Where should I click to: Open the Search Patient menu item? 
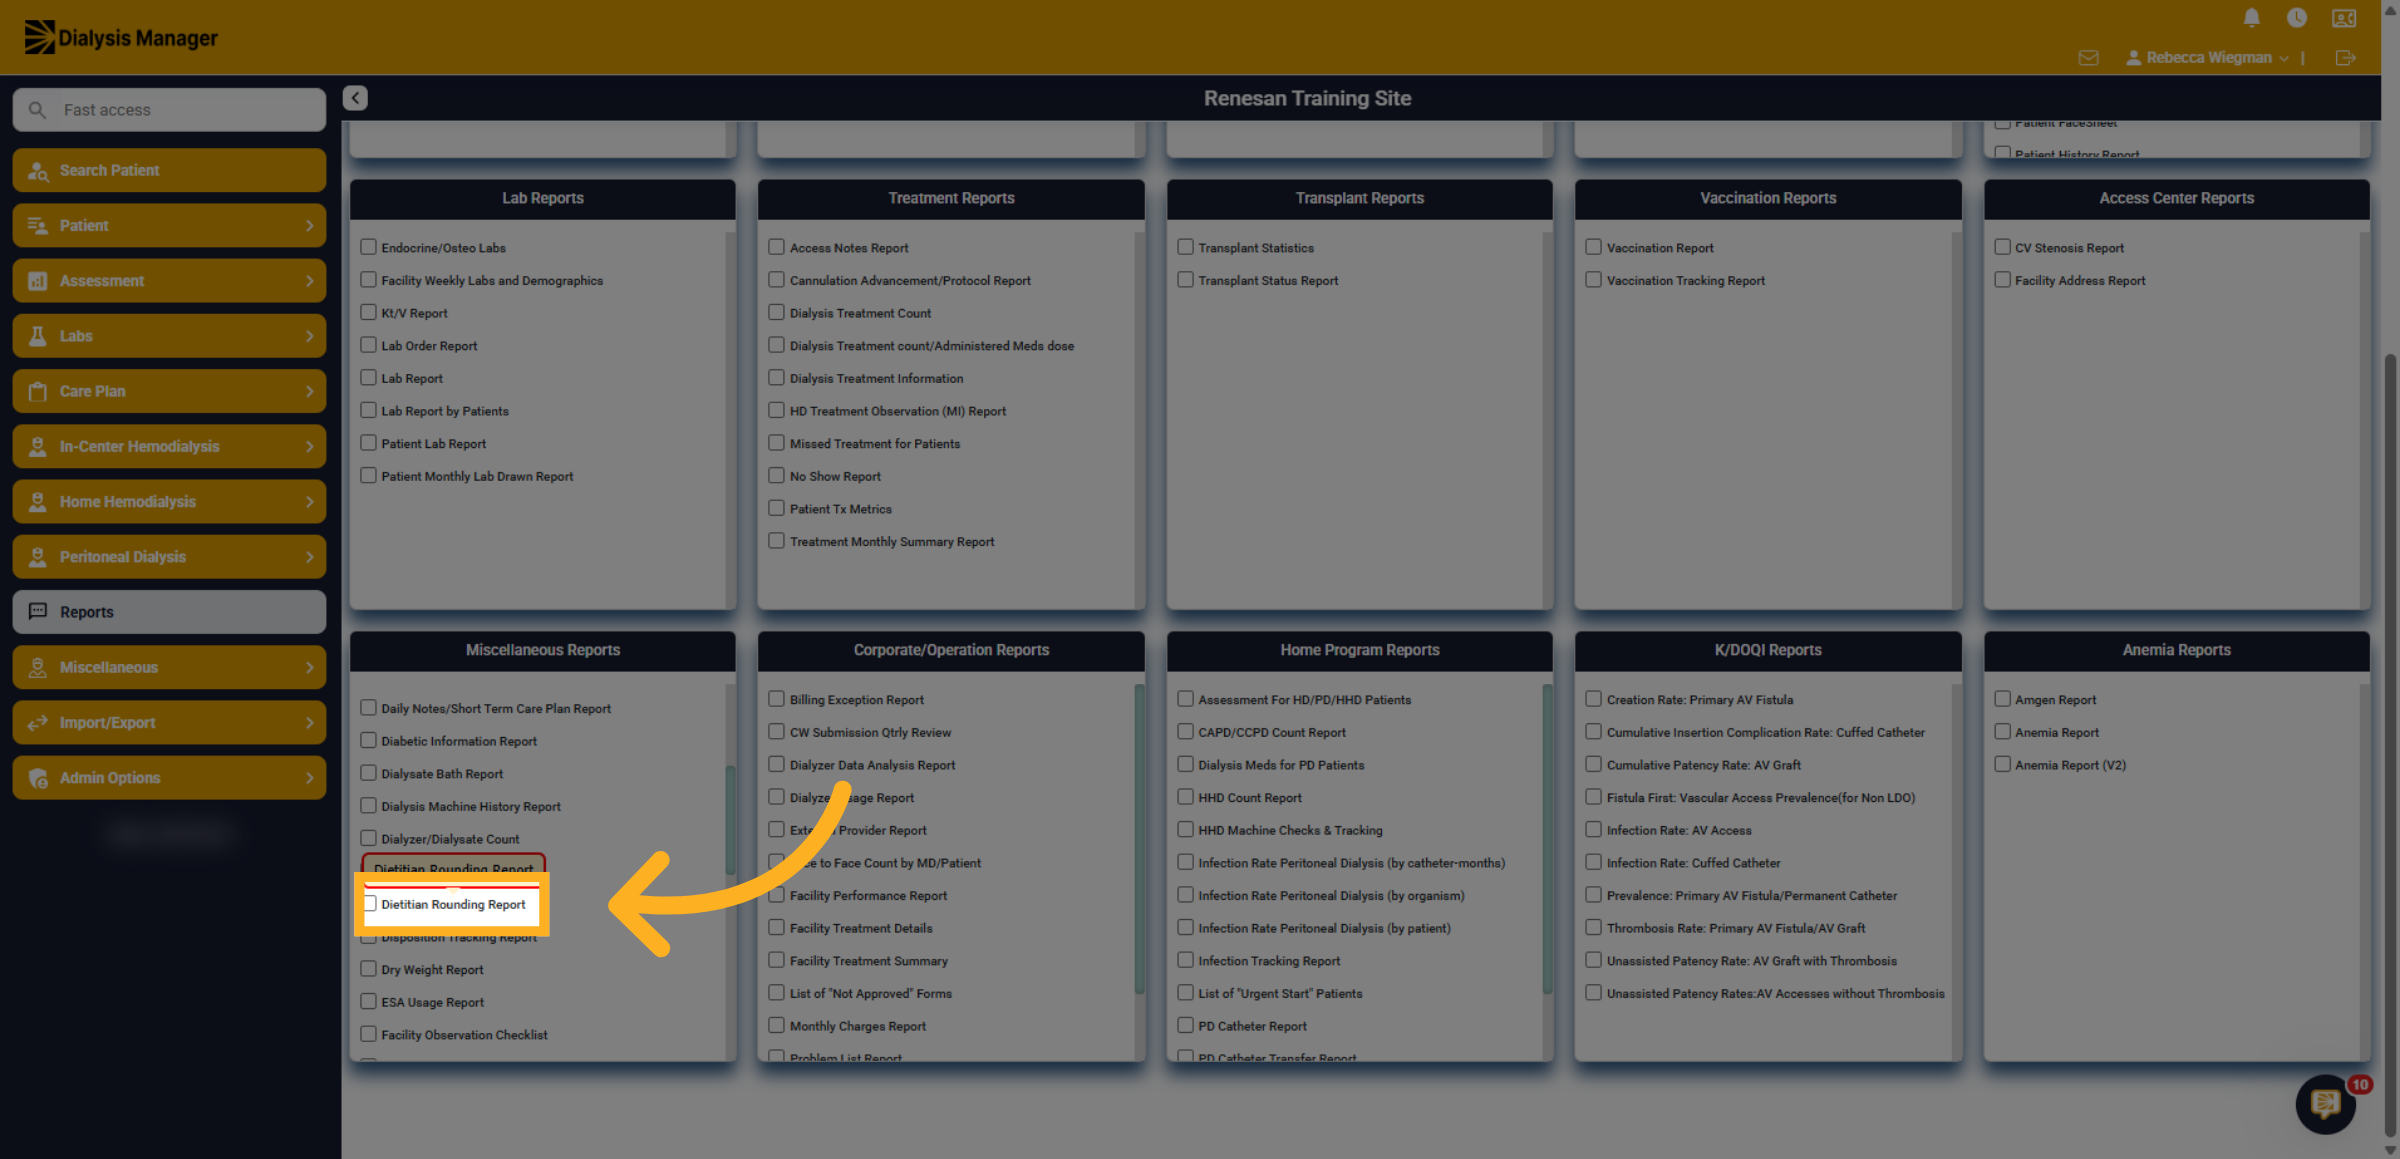coord(169,171)
